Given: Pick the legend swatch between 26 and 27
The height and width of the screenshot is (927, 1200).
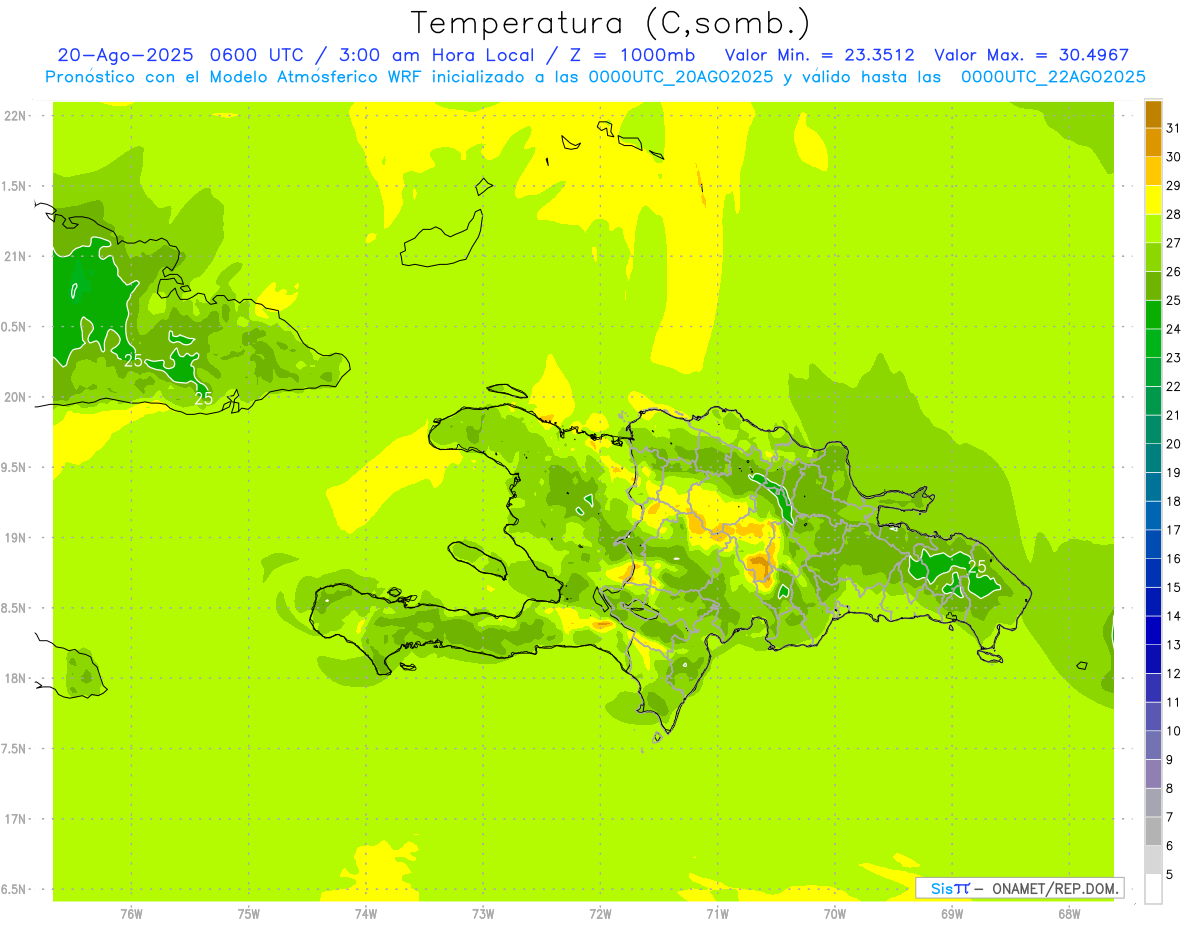Looking at the screenshot, I should (1153, 257).
